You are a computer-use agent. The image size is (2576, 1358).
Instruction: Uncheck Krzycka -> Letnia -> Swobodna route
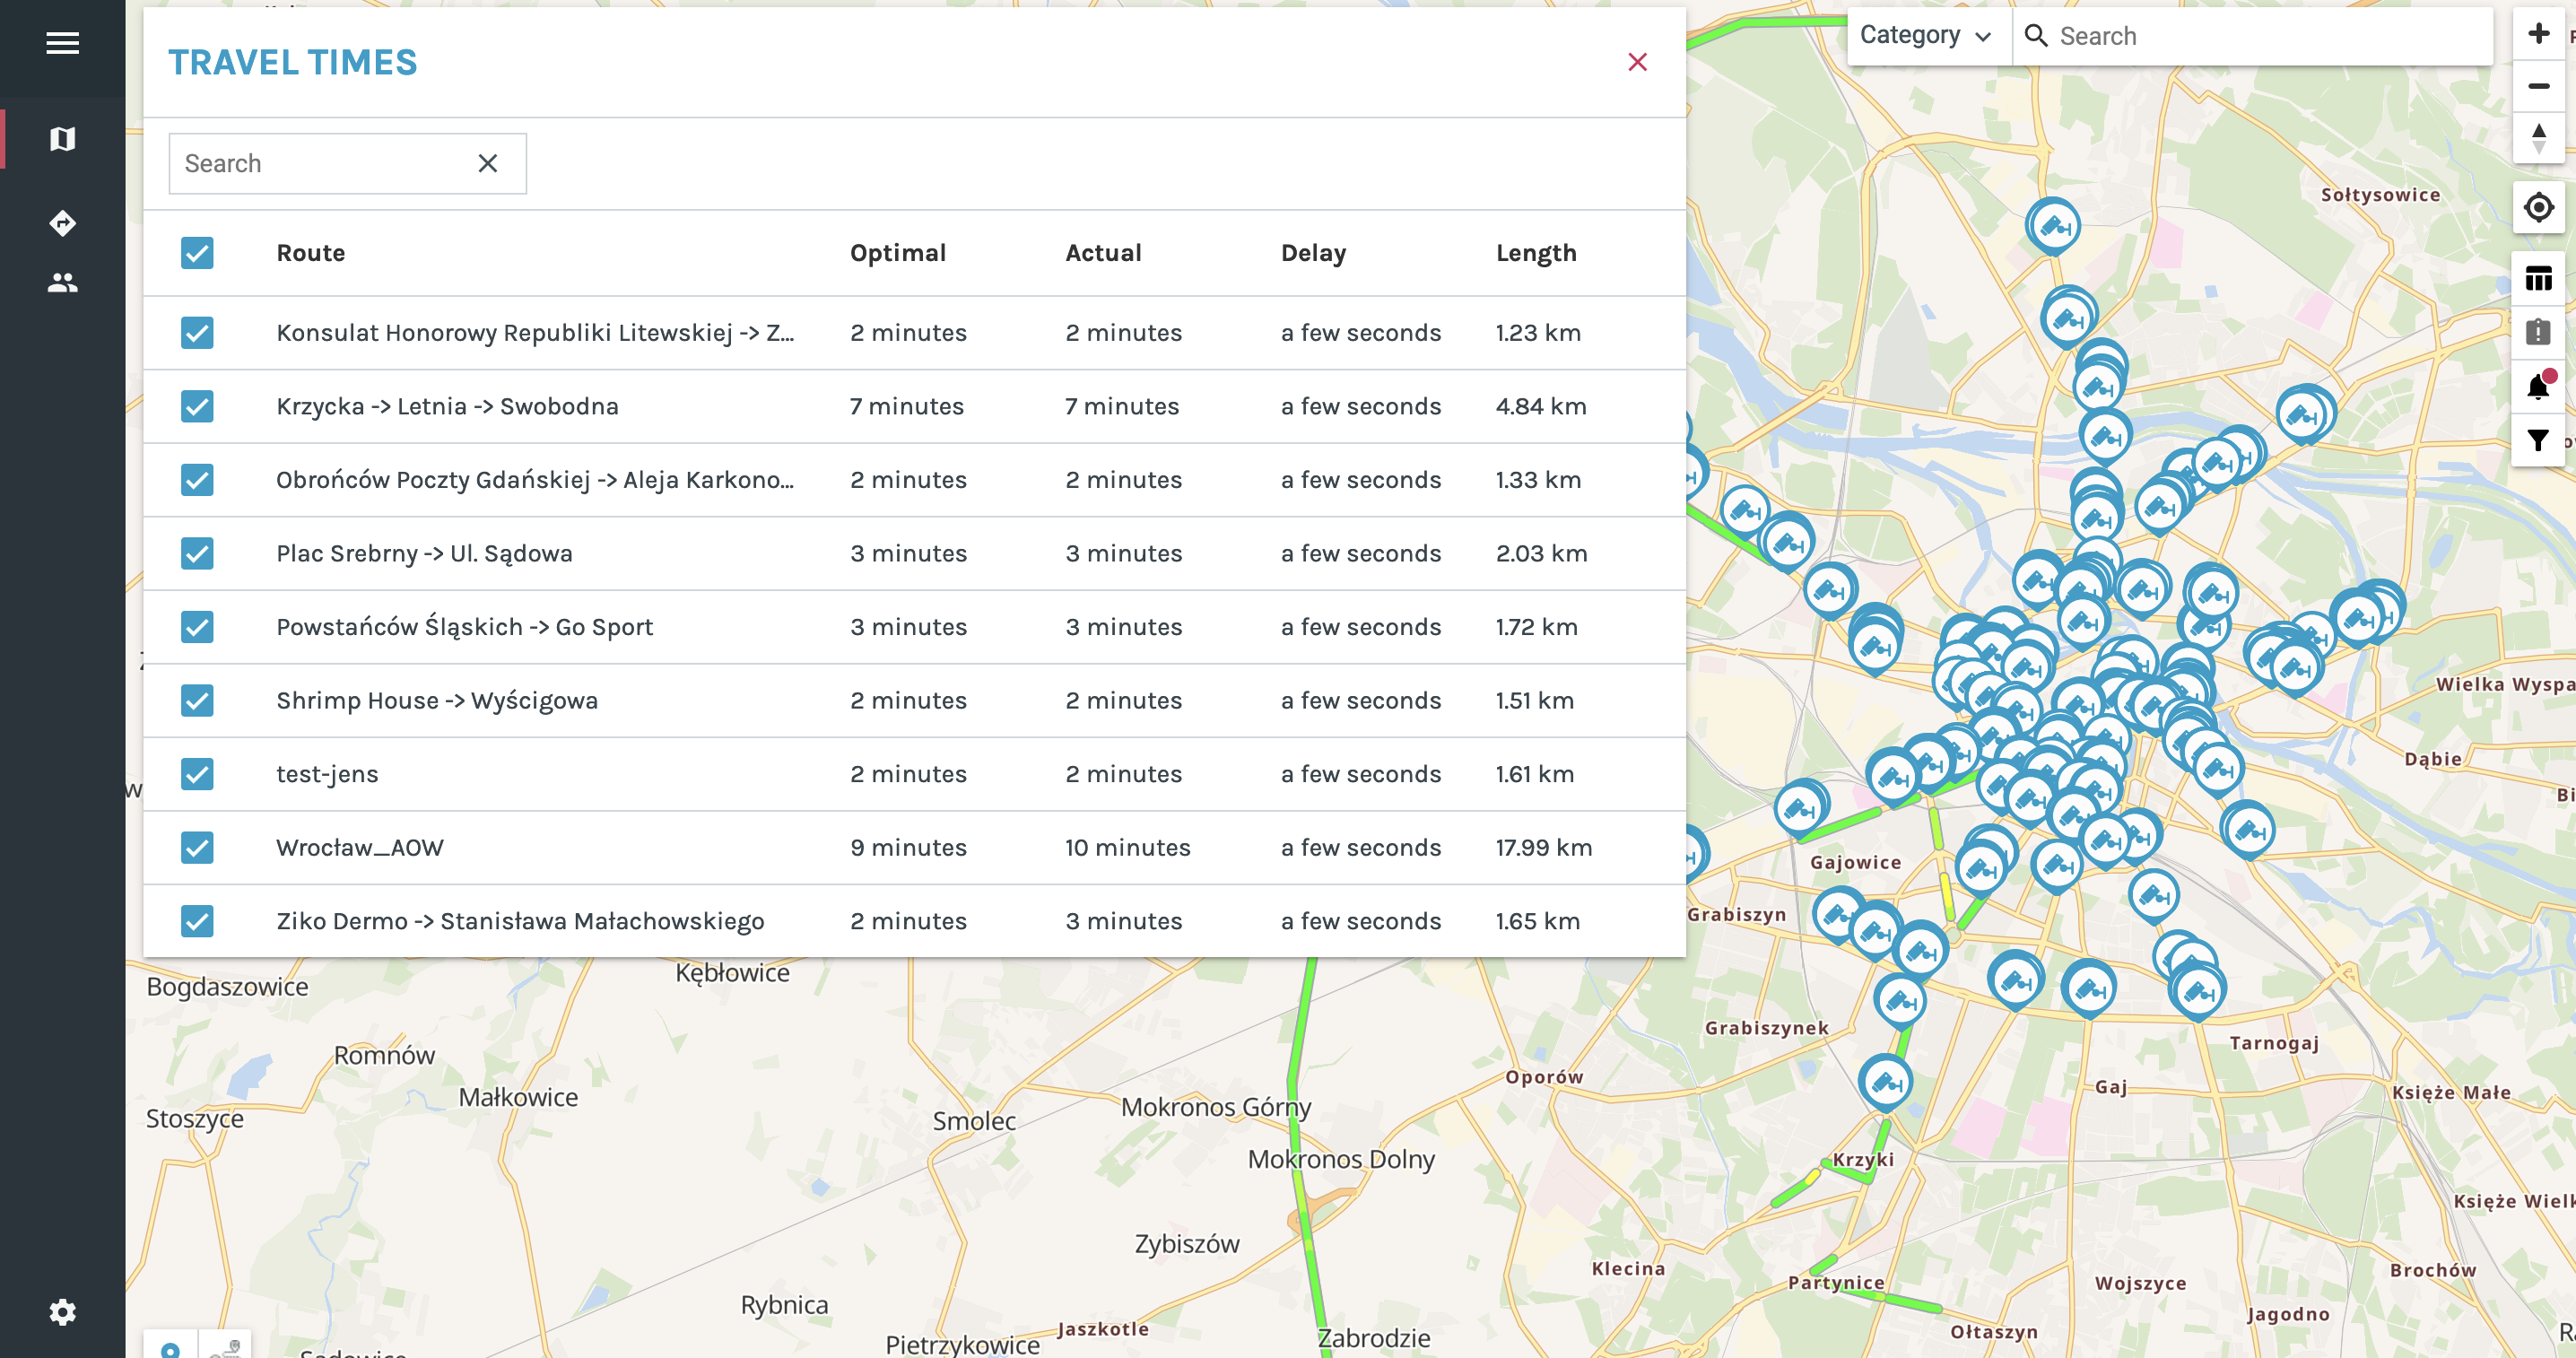tap(197, 406)
